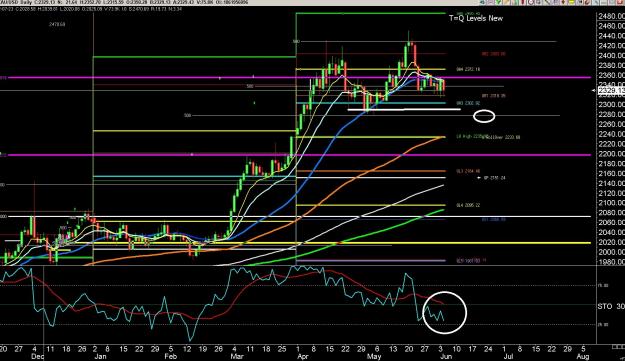Viewport: 625px width, 361px height.
Task: Click the 2380.00 price axis label
Action: point(612,65)
